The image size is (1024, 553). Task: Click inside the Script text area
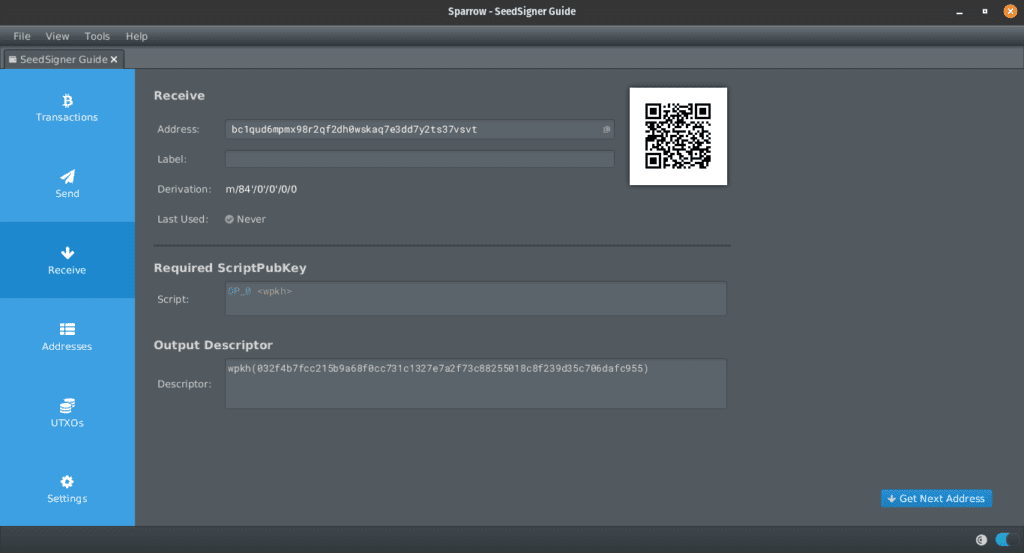click(475, 298)
